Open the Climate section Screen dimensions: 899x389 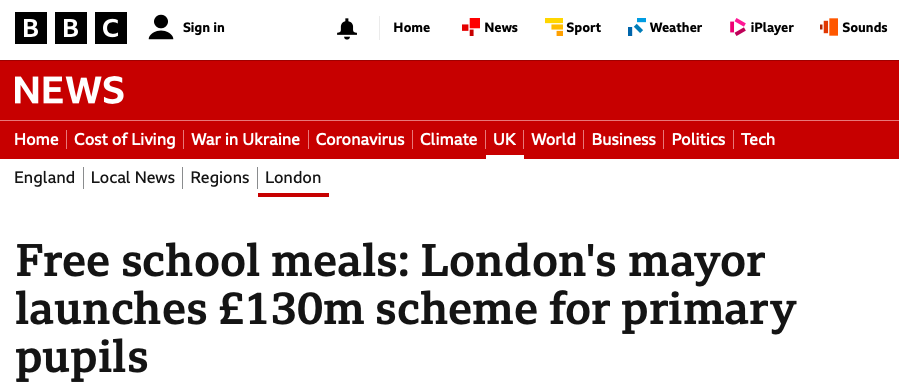click(449, 139)
